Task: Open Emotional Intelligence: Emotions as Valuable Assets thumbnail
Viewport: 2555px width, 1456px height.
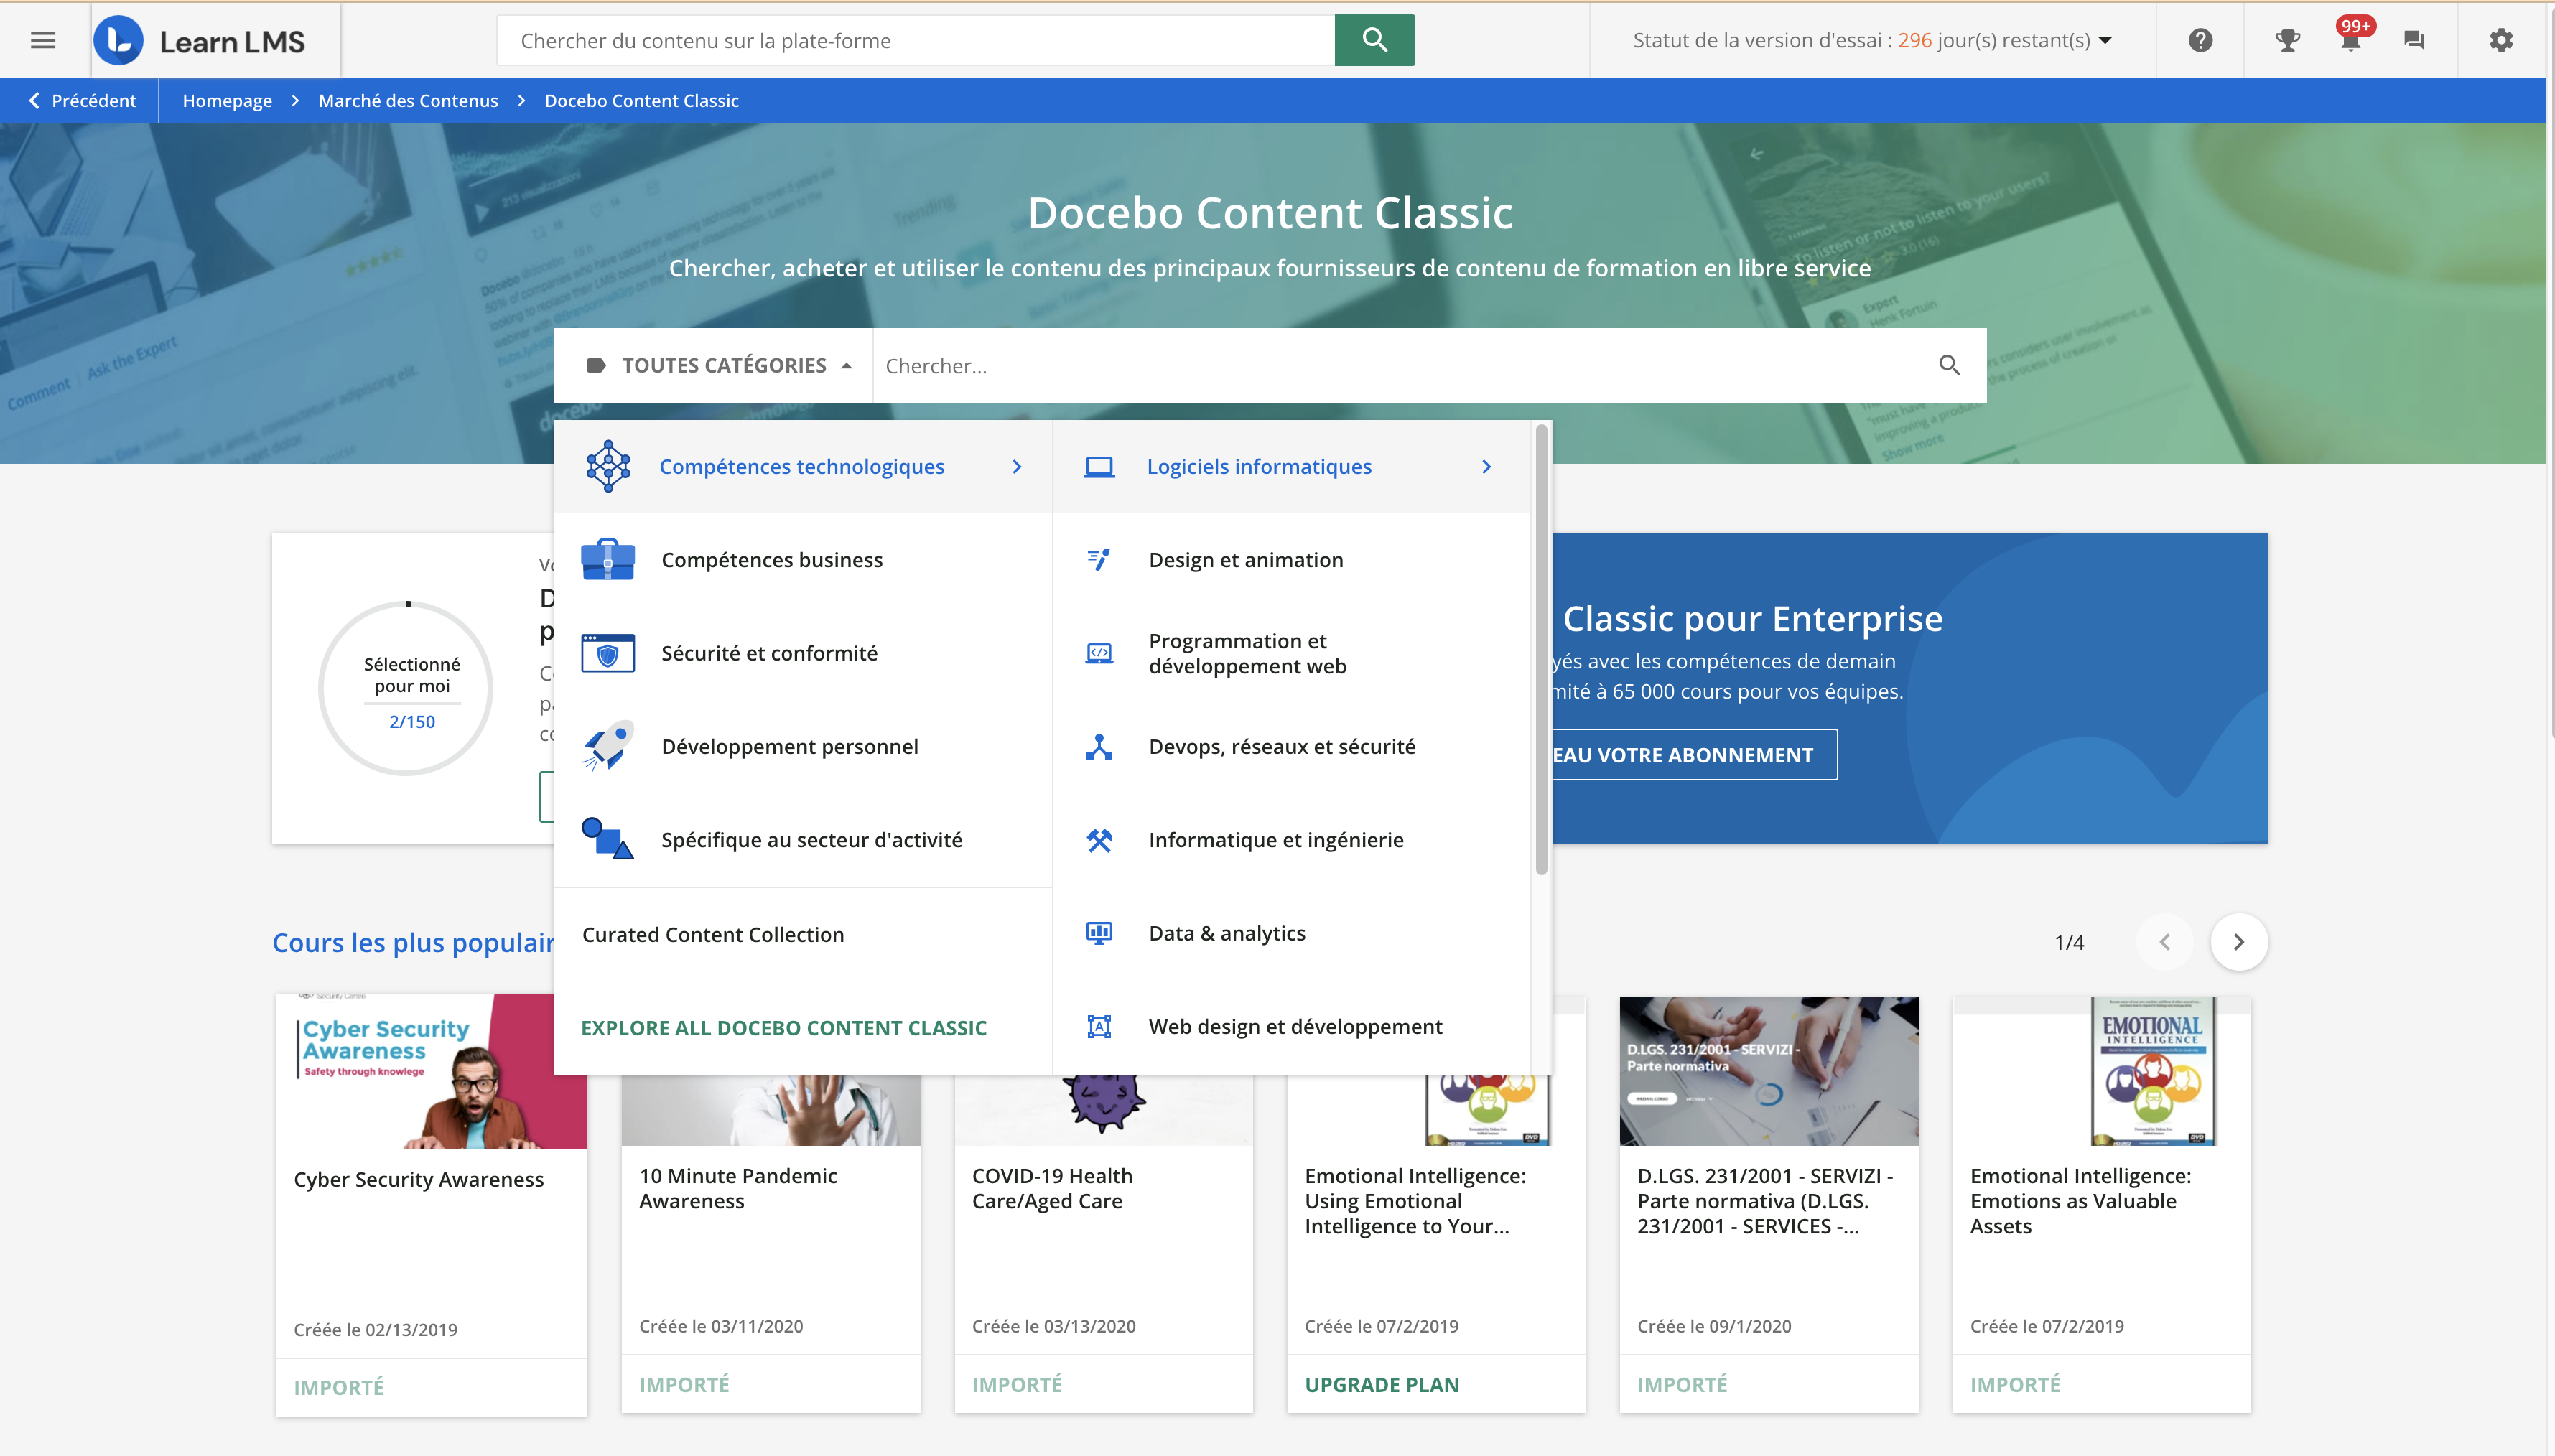Action: (2101, 1070)
